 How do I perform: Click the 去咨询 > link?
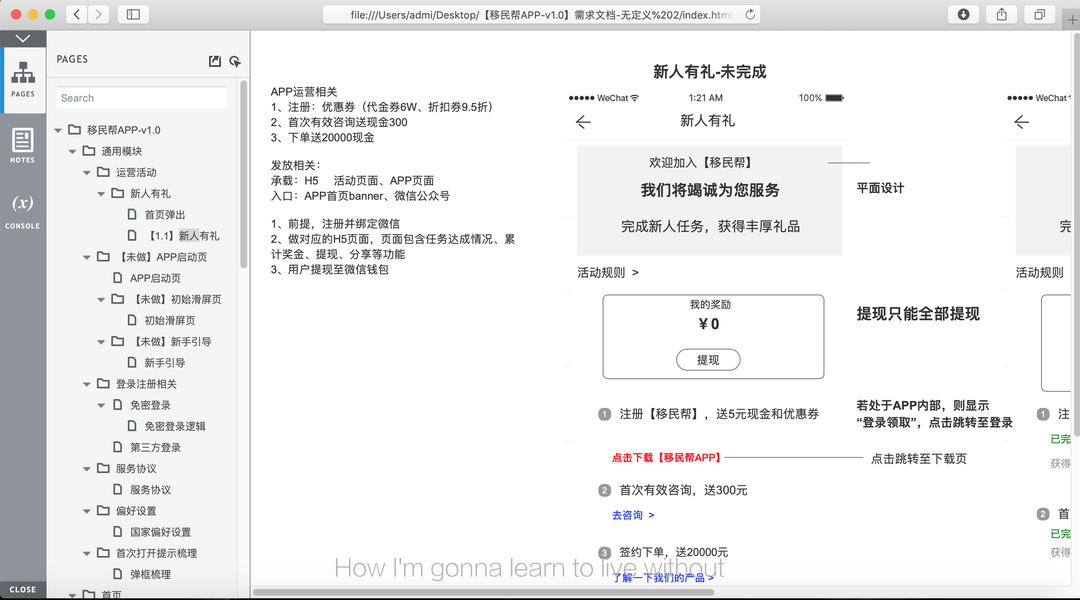pos(633,515)
